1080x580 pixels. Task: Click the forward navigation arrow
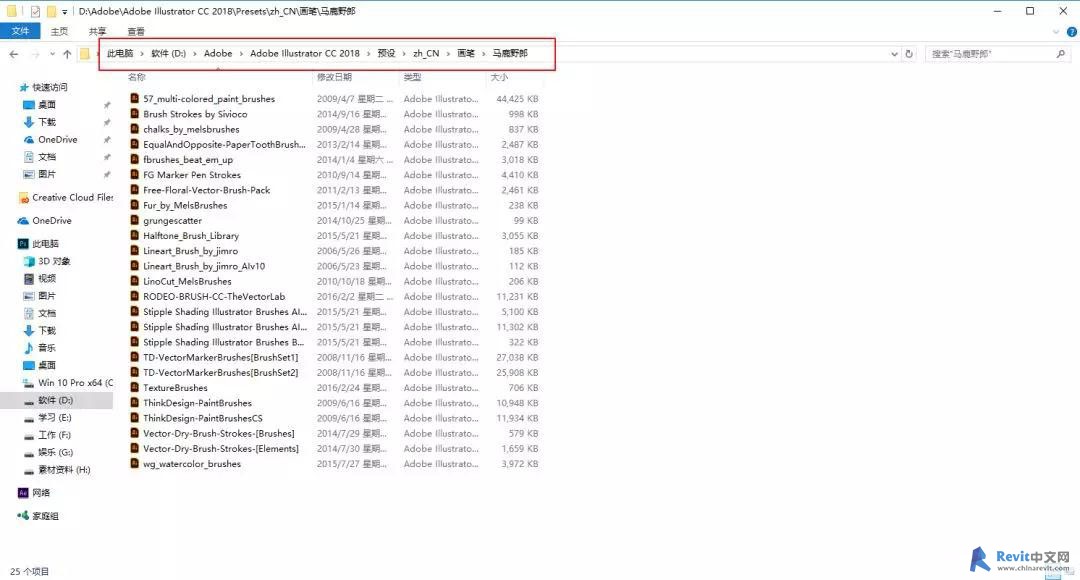[36, 54]
